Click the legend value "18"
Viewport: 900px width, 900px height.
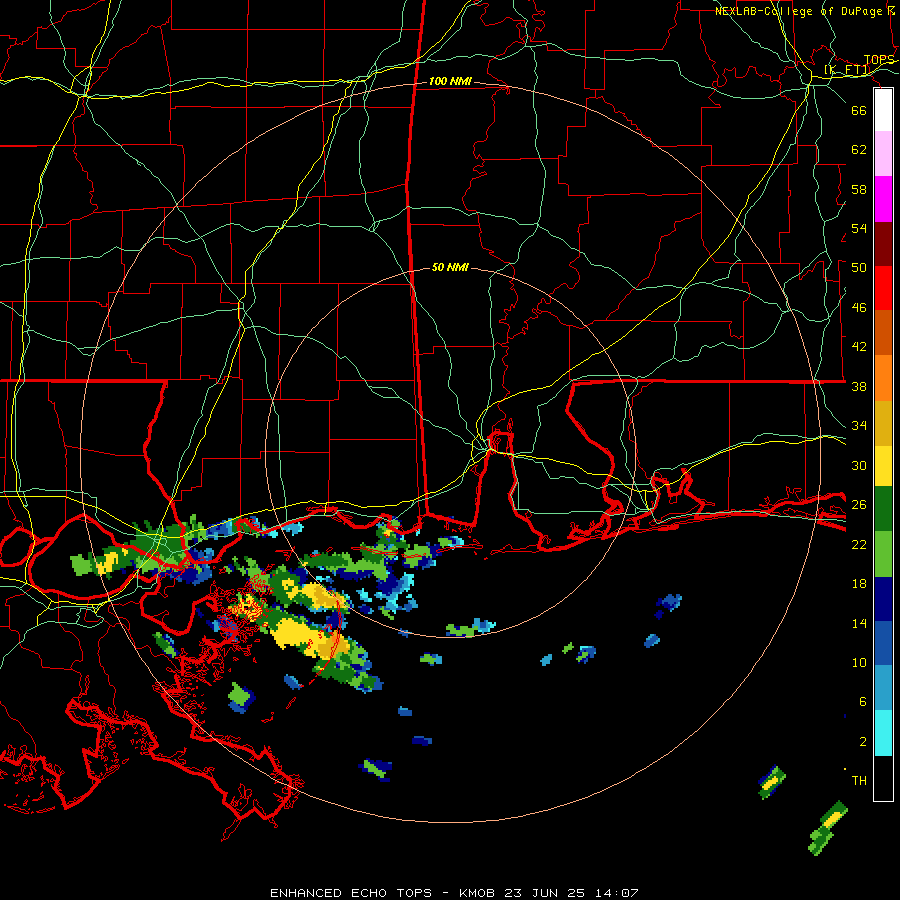[x=859, y=584]
